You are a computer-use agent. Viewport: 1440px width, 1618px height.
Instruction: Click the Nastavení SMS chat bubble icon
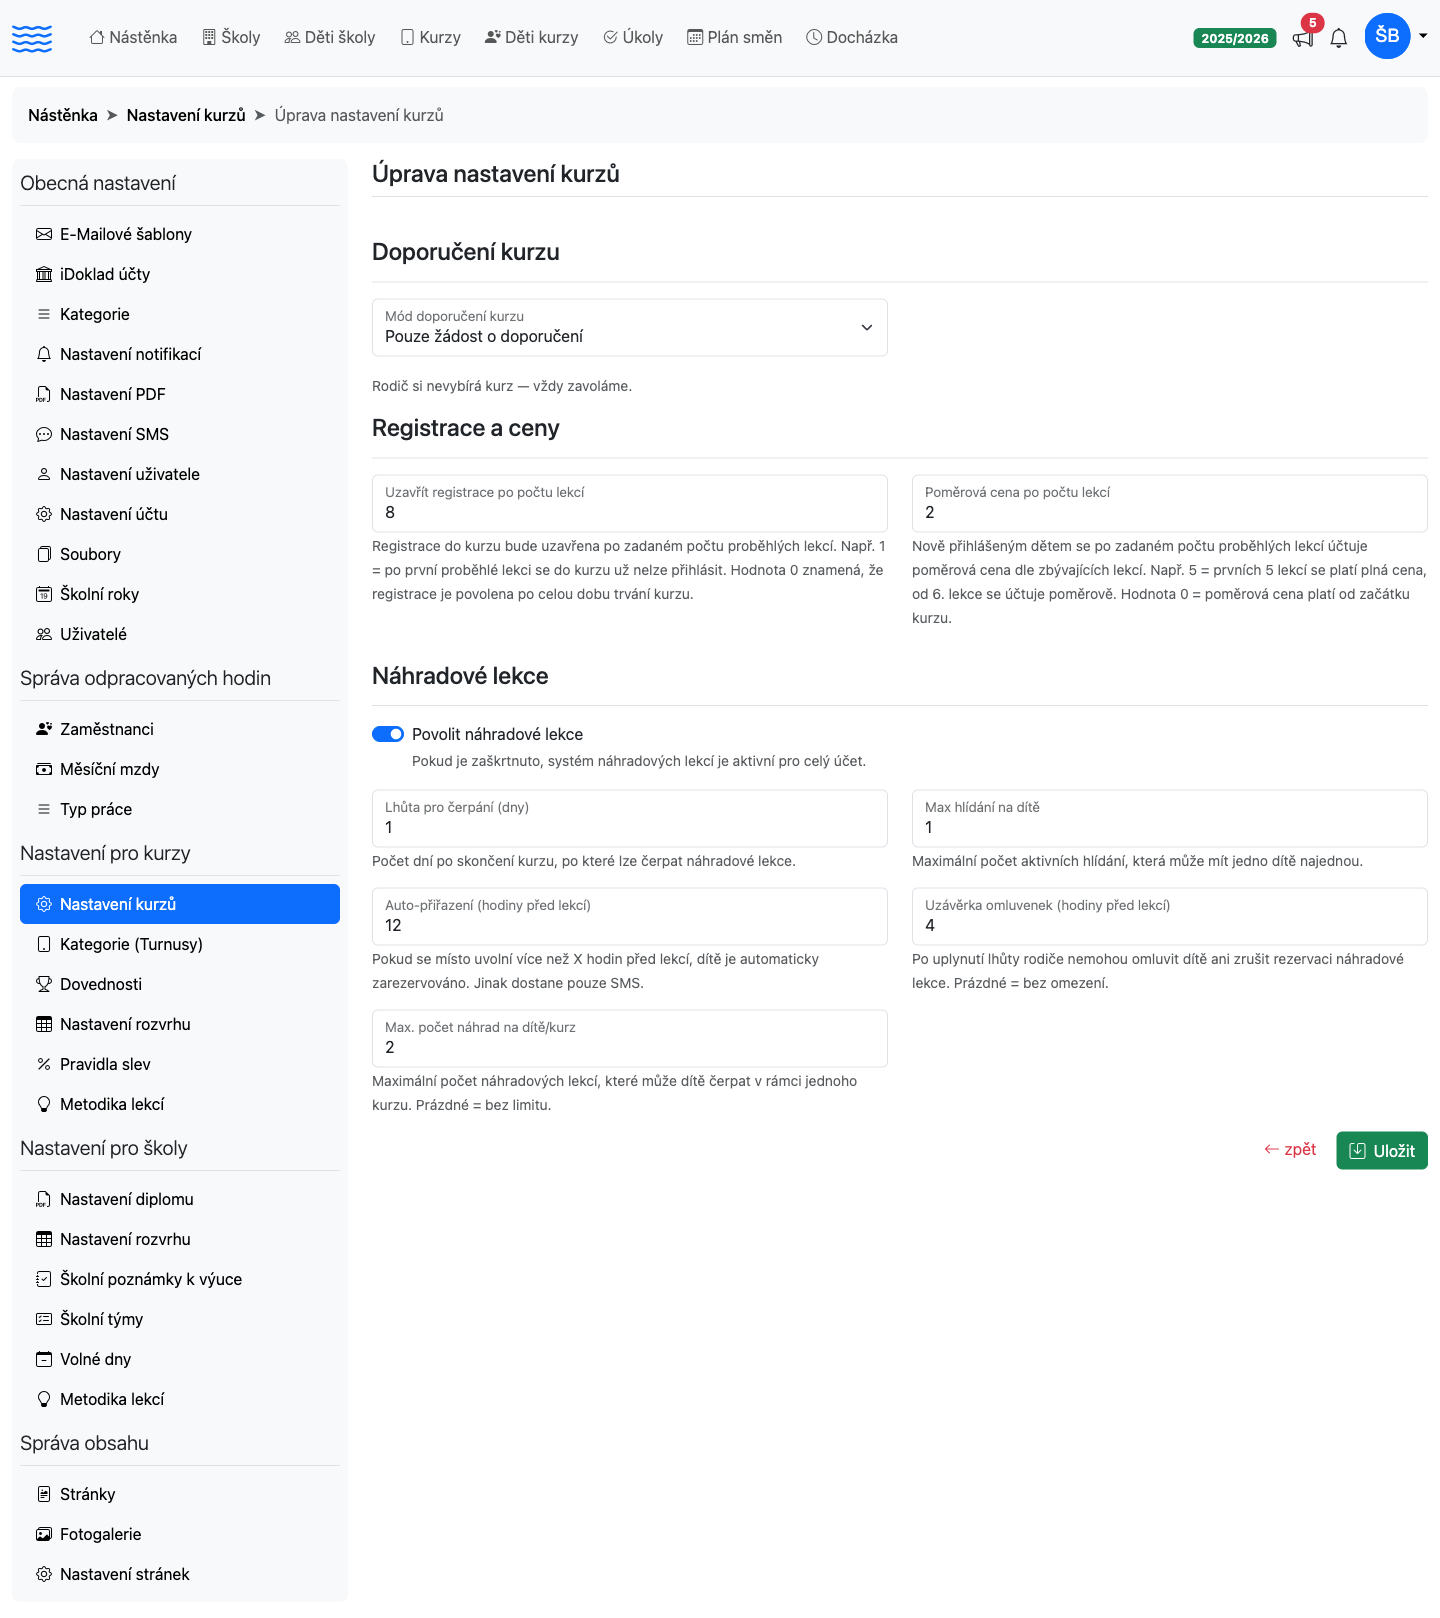pyautogui.click(x=44, y=434)
